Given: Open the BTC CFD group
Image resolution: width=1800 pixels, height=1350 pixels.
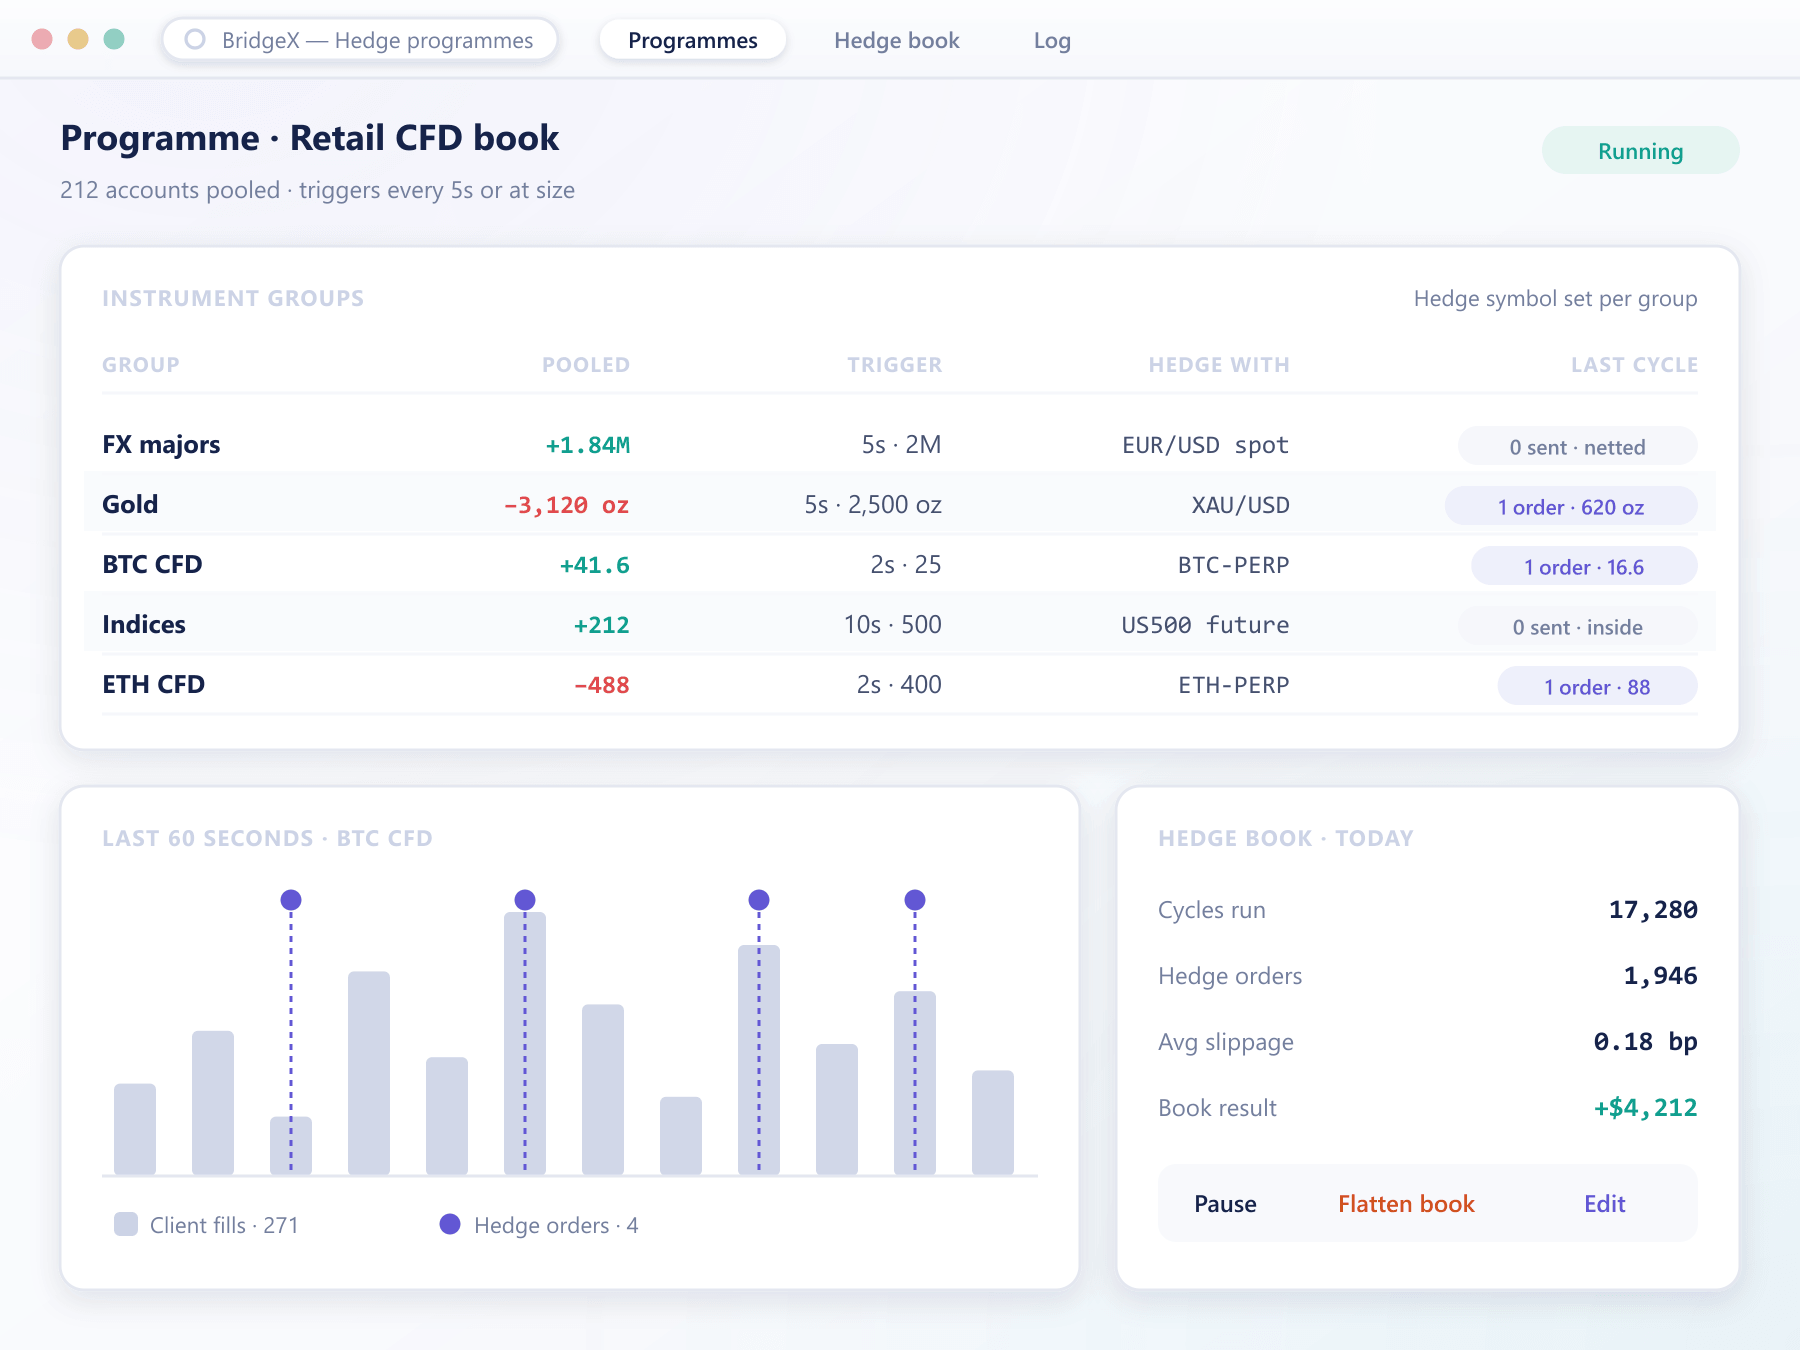Looking at the screenshot, I should click(152, 565).
